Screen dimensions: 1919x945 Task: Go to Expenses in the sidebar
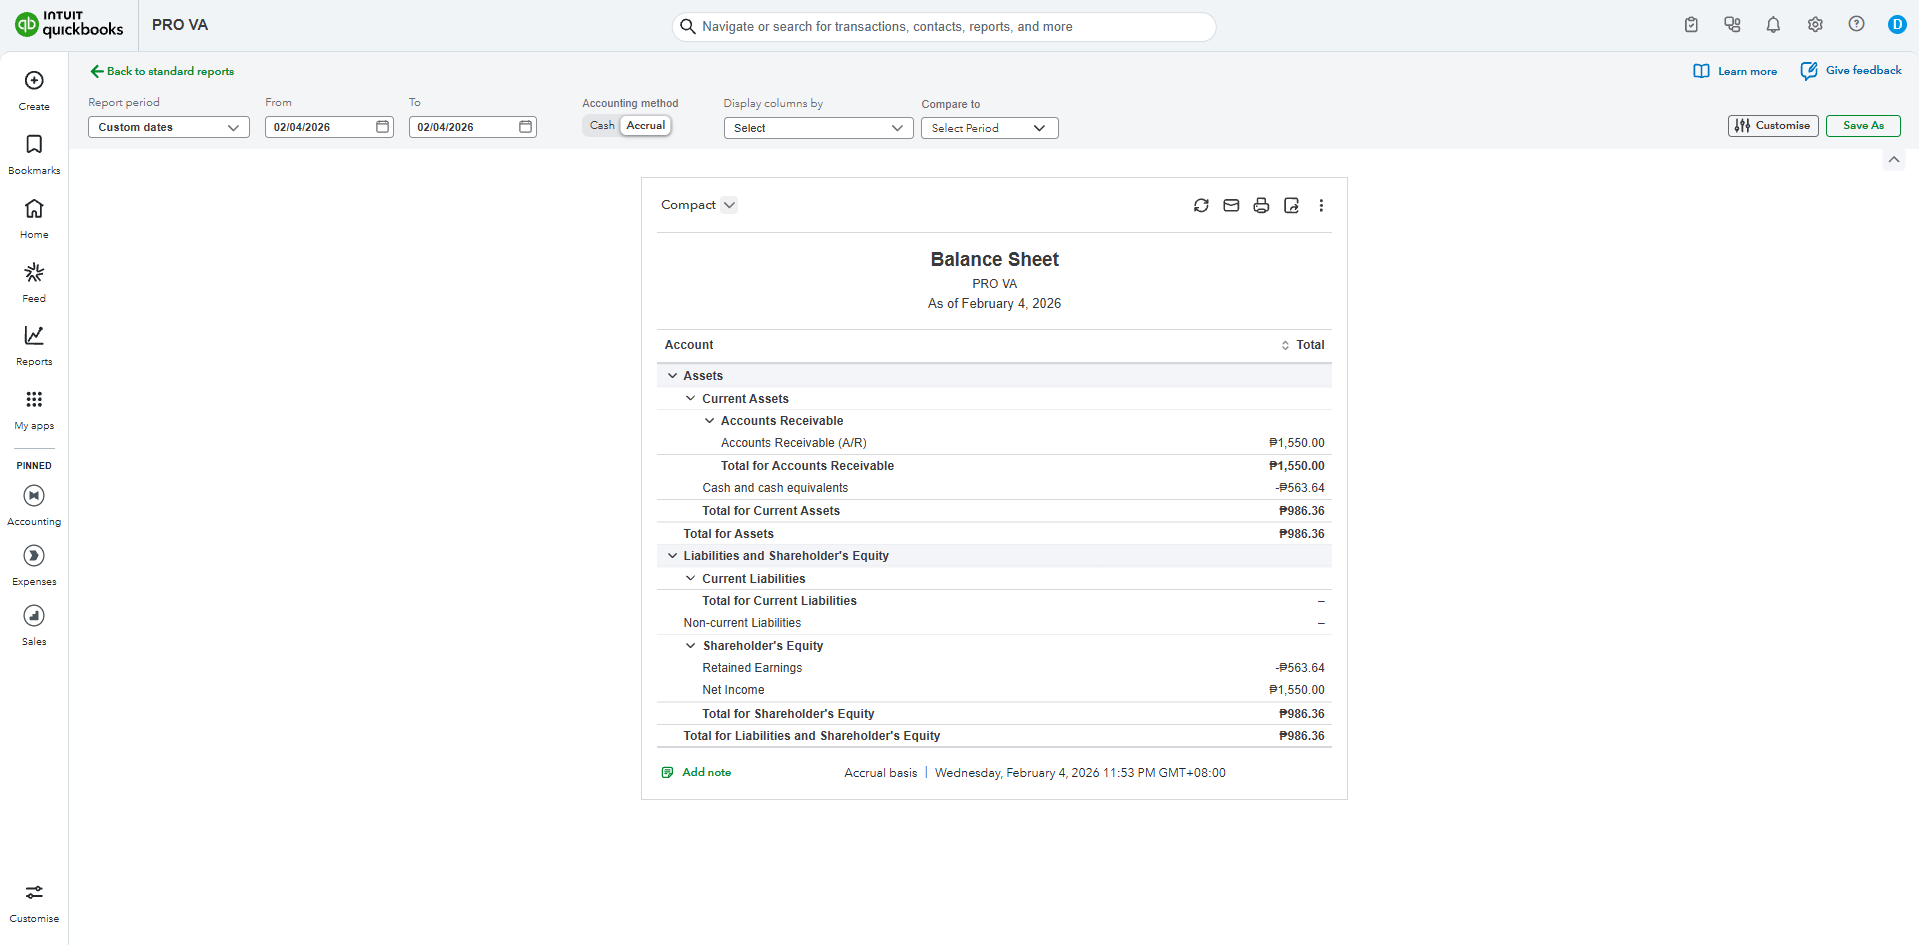(34, 565)
